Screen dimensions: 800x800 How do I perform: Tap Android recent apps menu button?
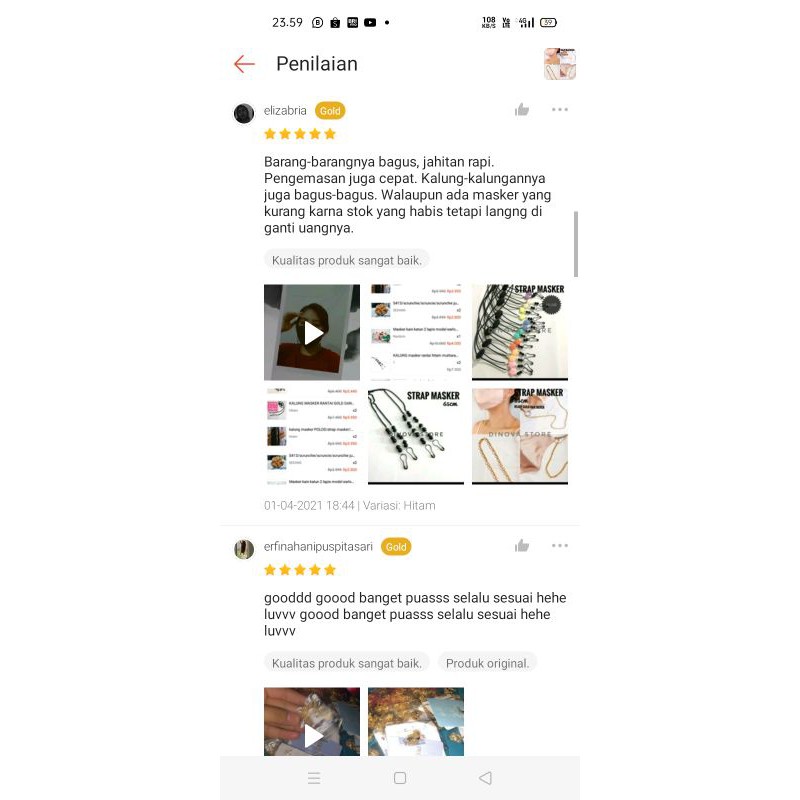pyautogui.click(x=314, y=778)
